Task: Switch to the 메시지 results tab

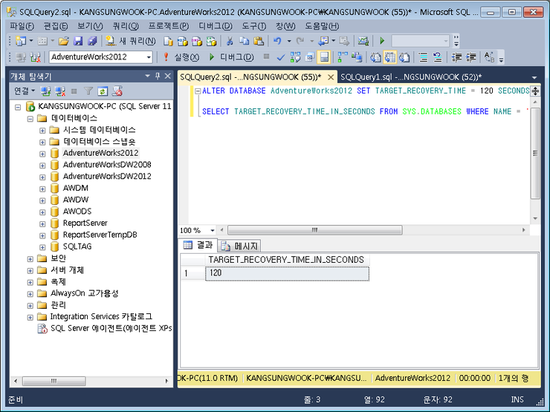Action: click(x=241, y=246)
